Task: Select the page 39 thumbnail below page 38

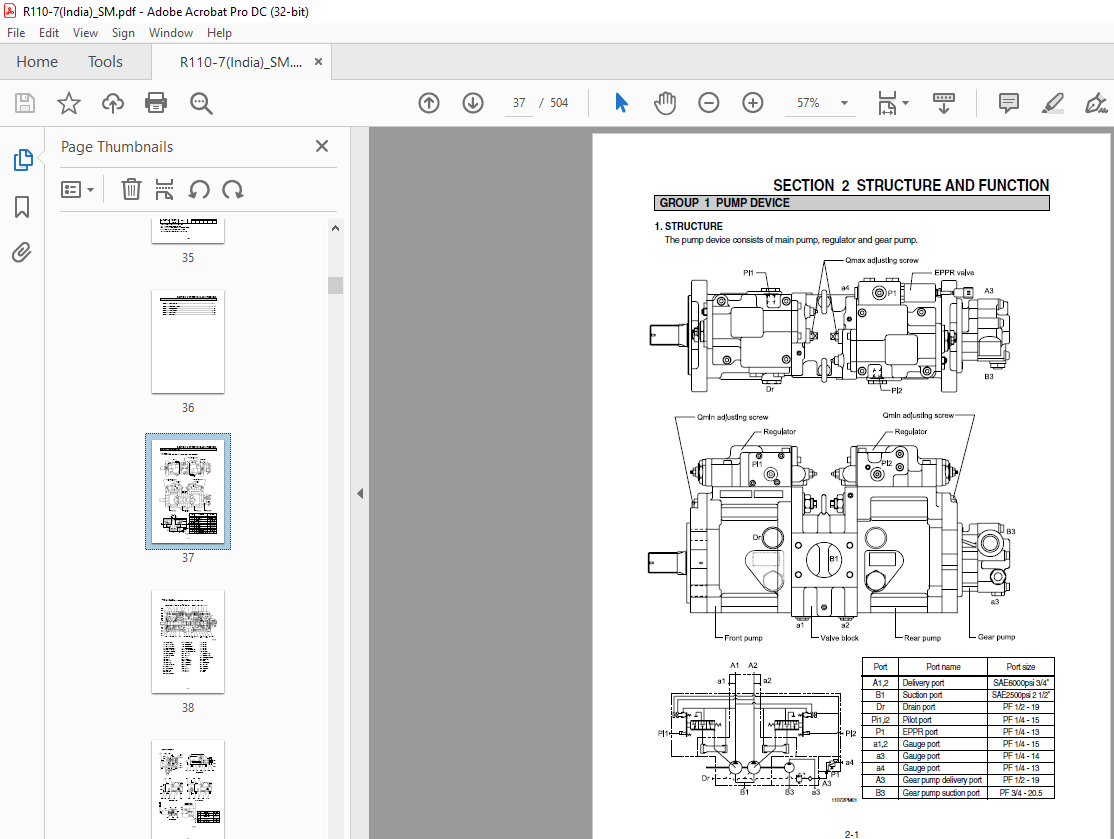Action: click(x=188, y=789)
